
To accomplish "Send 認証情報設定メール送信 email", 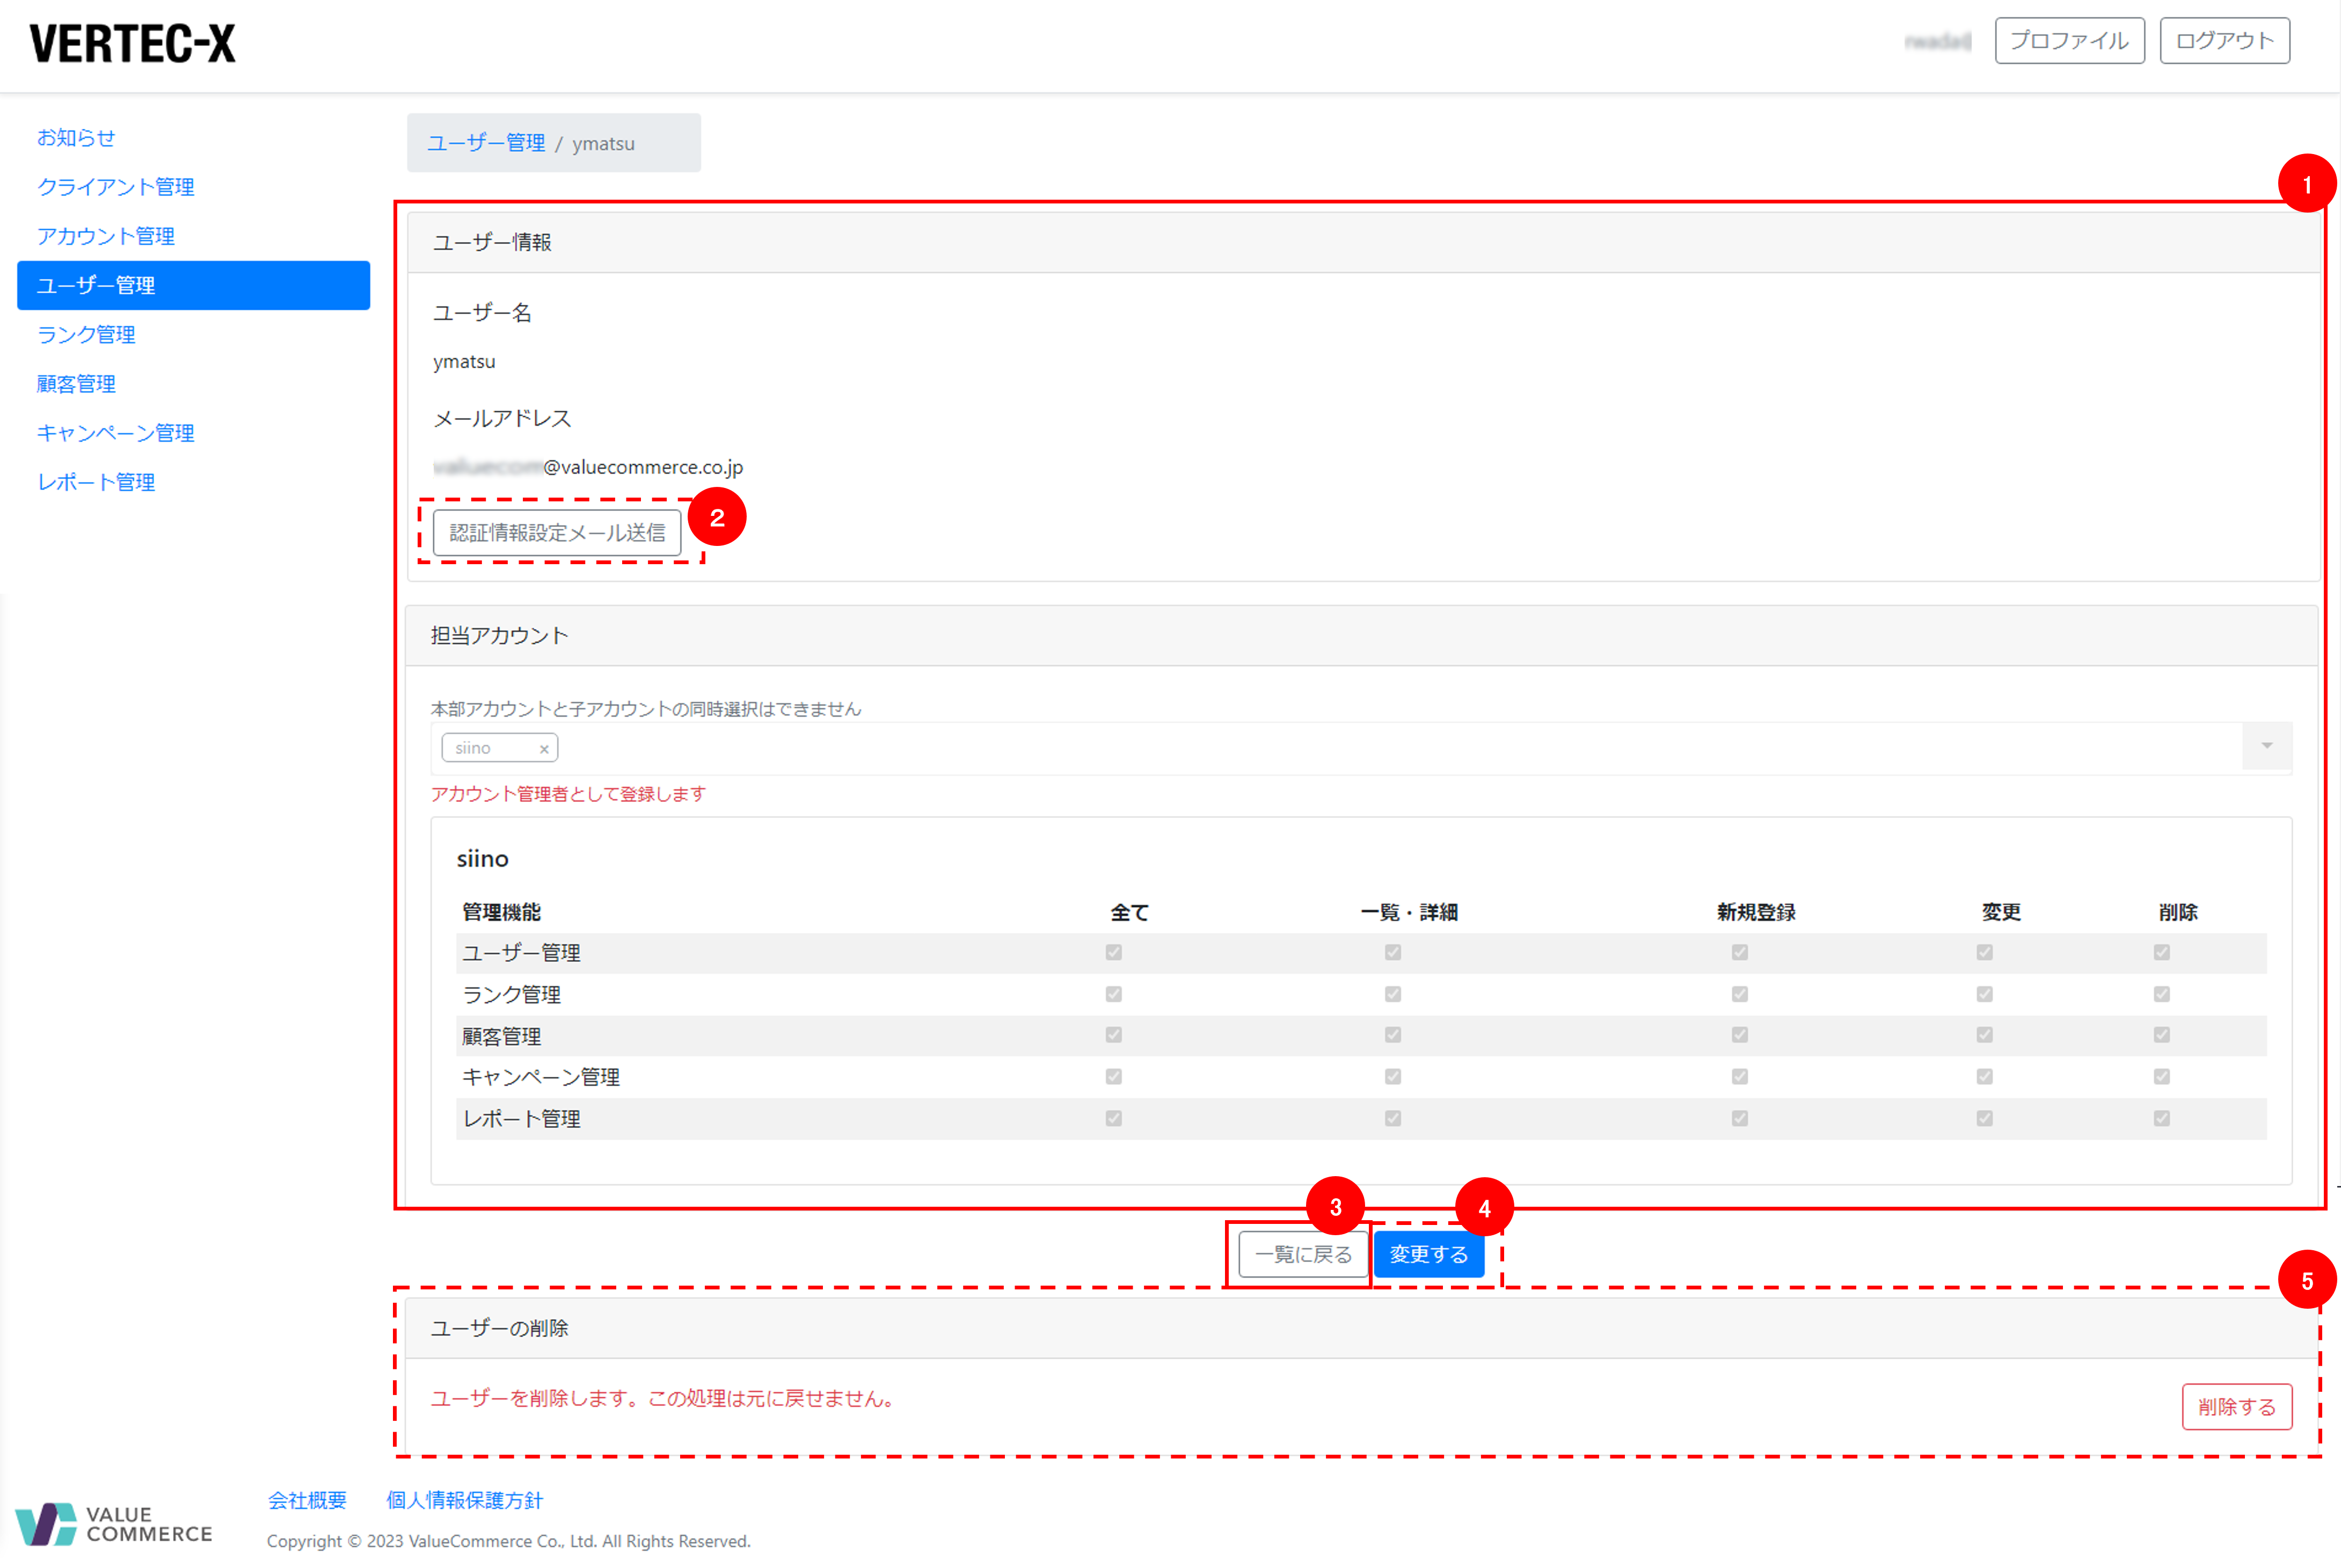I will click(x=557, y=533).
